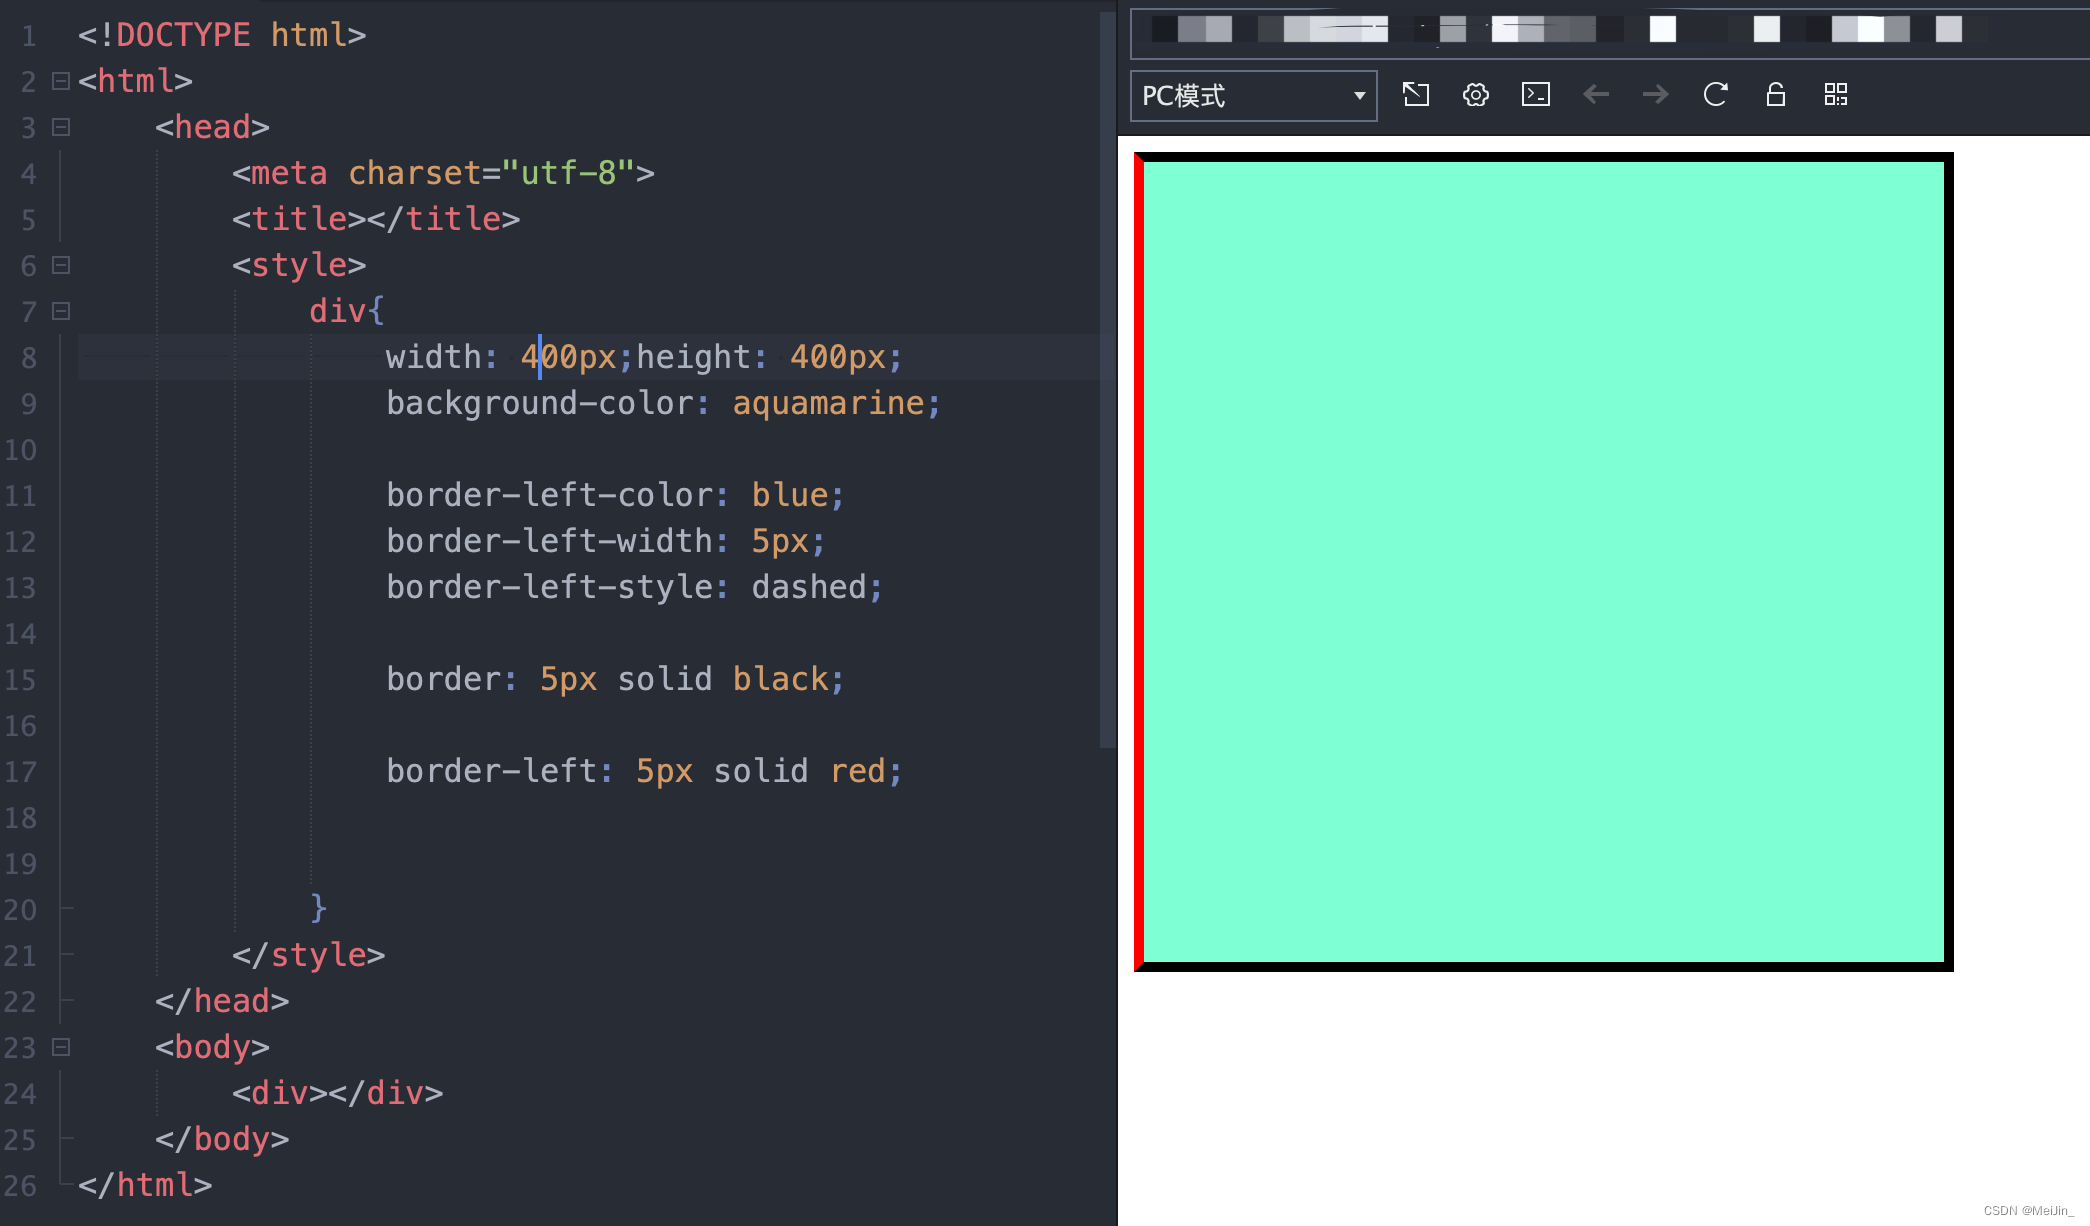Click the open-in-external-browser icon
The height and width of the screenshot is (1226, 2090).
(x=1416, y=95)
